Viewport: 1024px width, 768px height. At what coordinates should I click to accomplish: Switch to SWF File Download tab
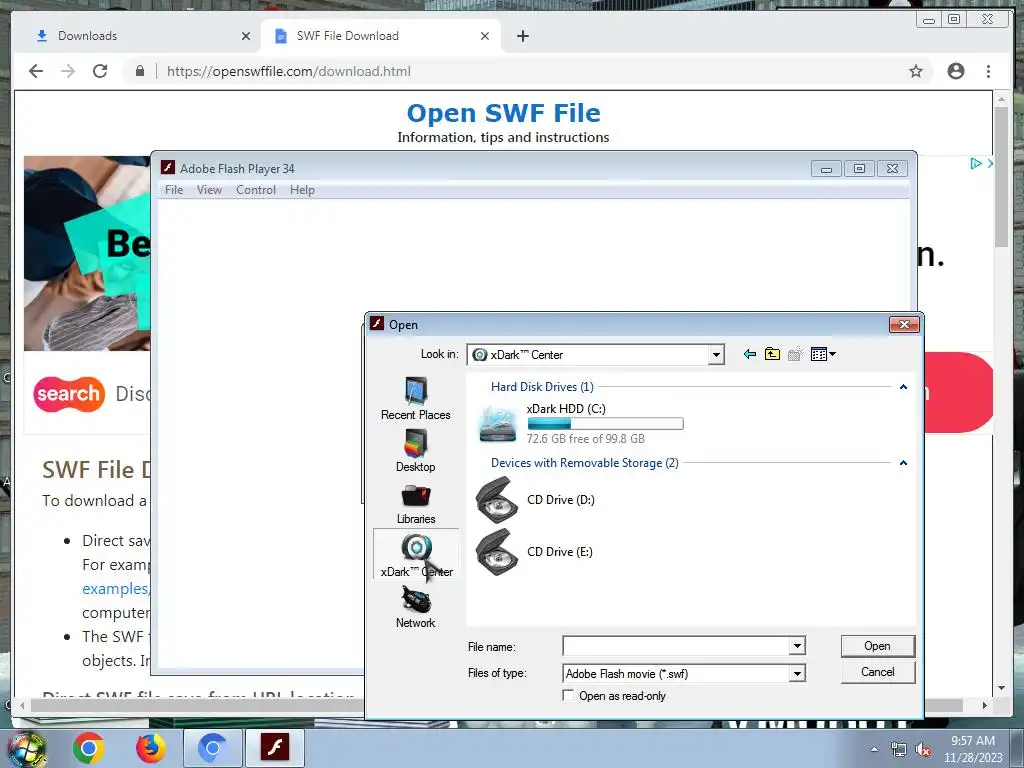click(381, 36)
